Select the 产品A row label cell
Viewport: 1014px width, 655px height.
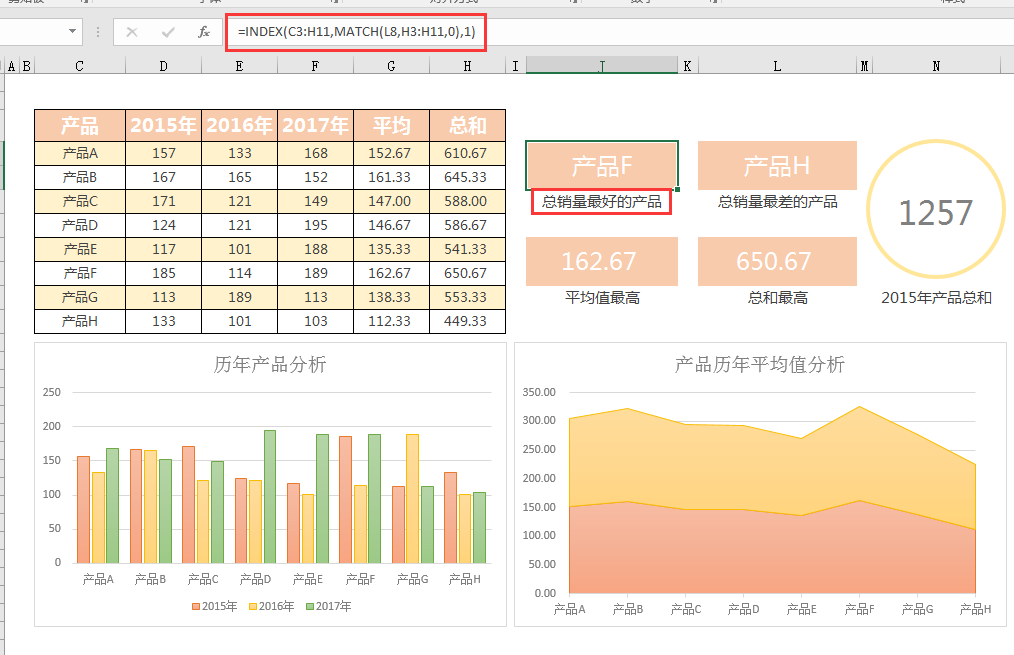coord(80,153)
